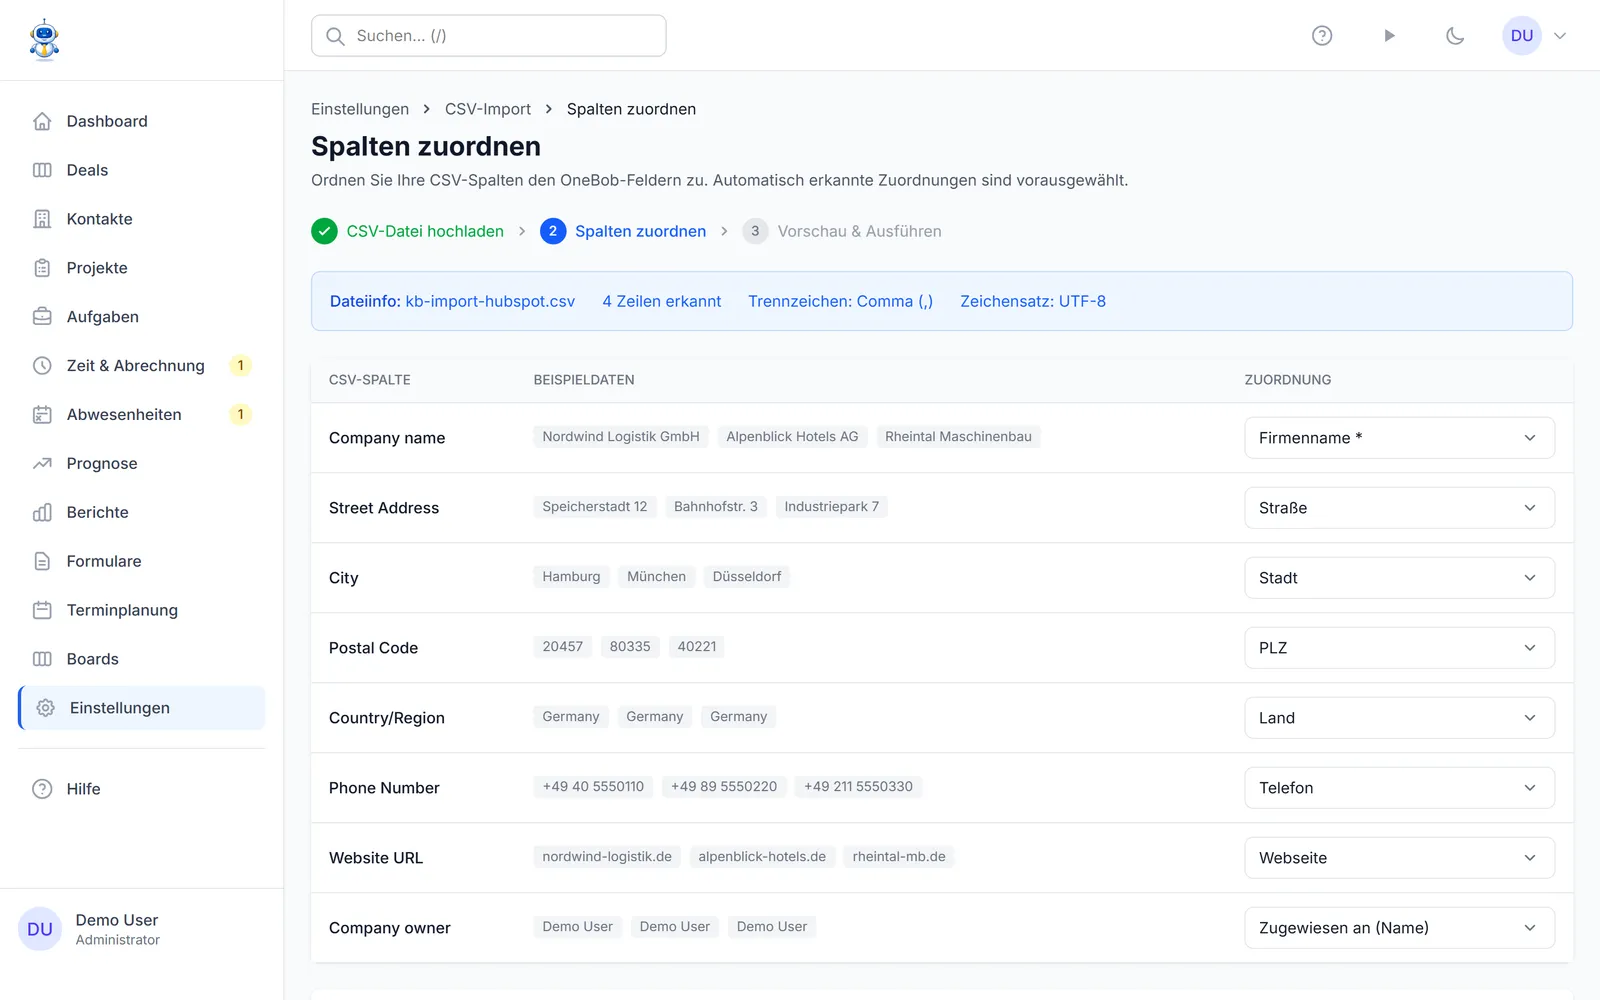Click Zeichensatz: UTF-8 info text
The height and width of the screenshot is (1000, 1600).
pyautogui.click(x=1033, y=301)
